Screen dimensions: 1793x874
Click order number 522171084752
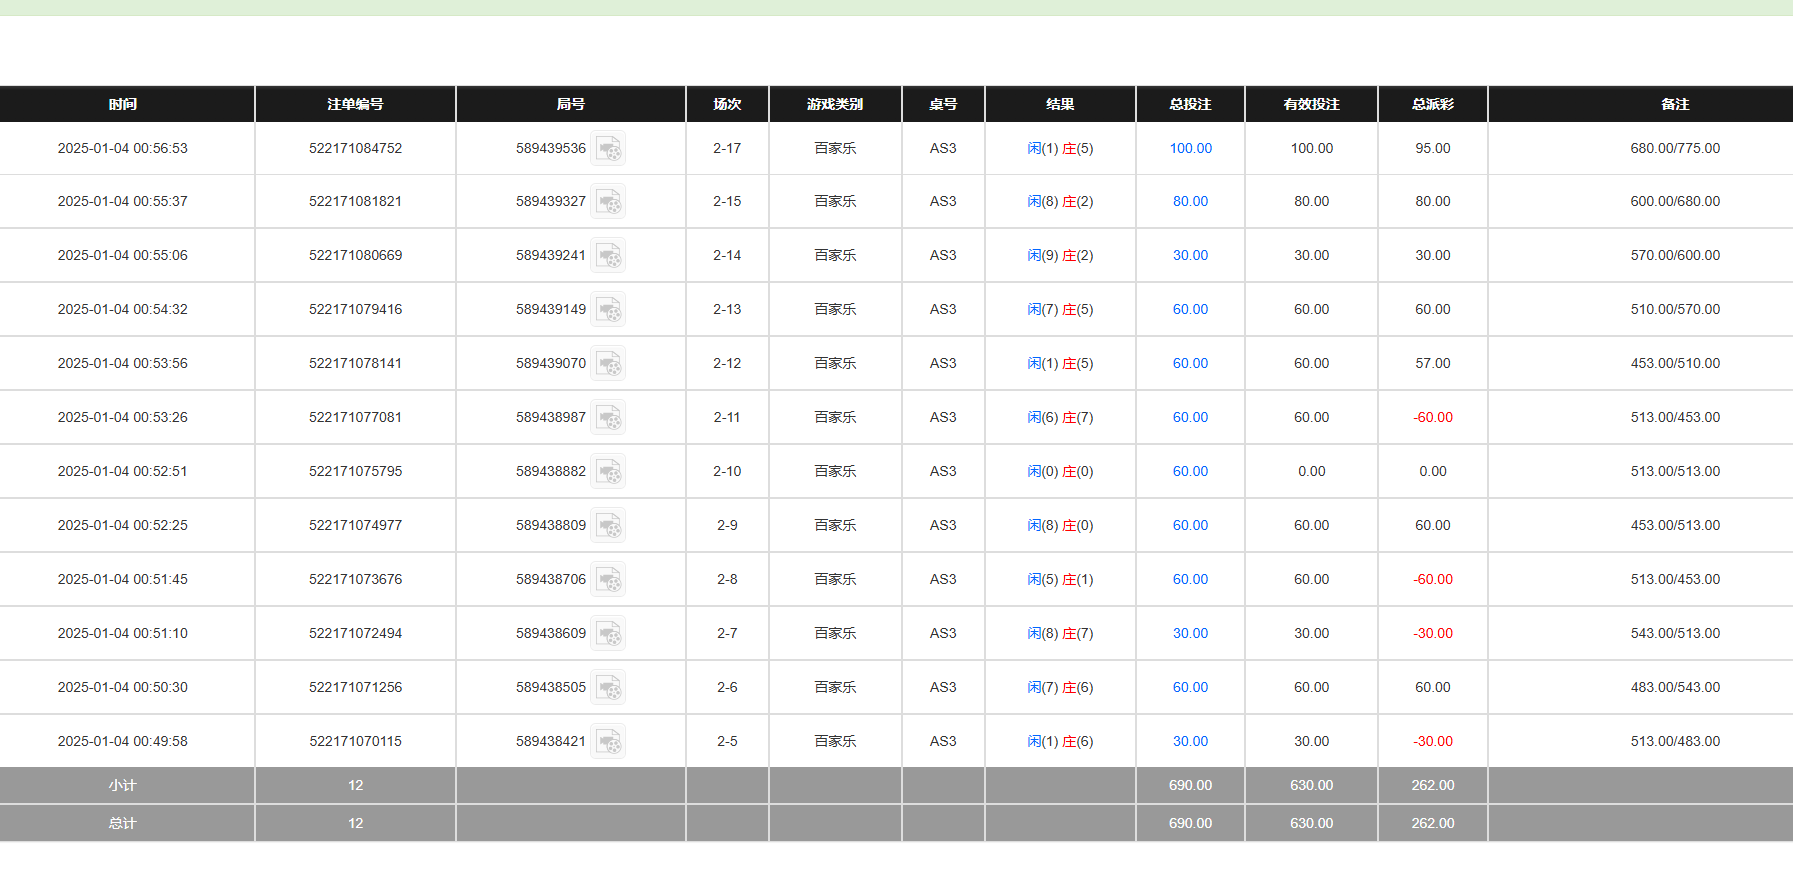click(355, 149)
